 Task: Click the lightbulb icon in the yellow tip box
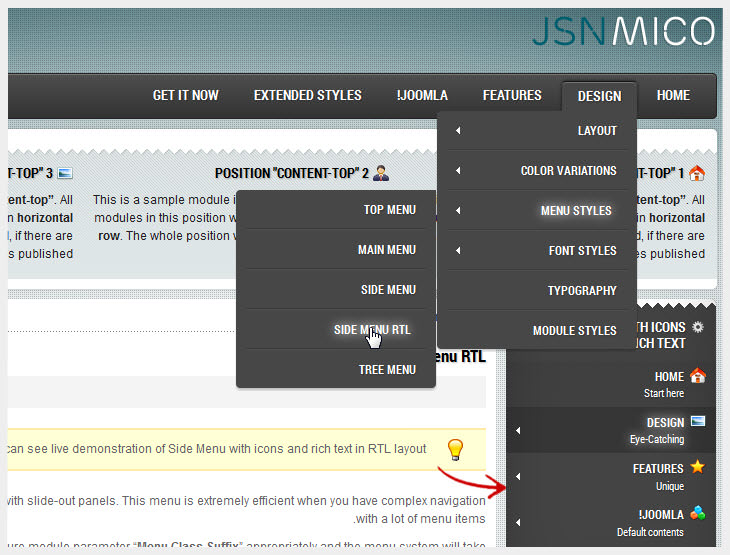pos(455,449)
